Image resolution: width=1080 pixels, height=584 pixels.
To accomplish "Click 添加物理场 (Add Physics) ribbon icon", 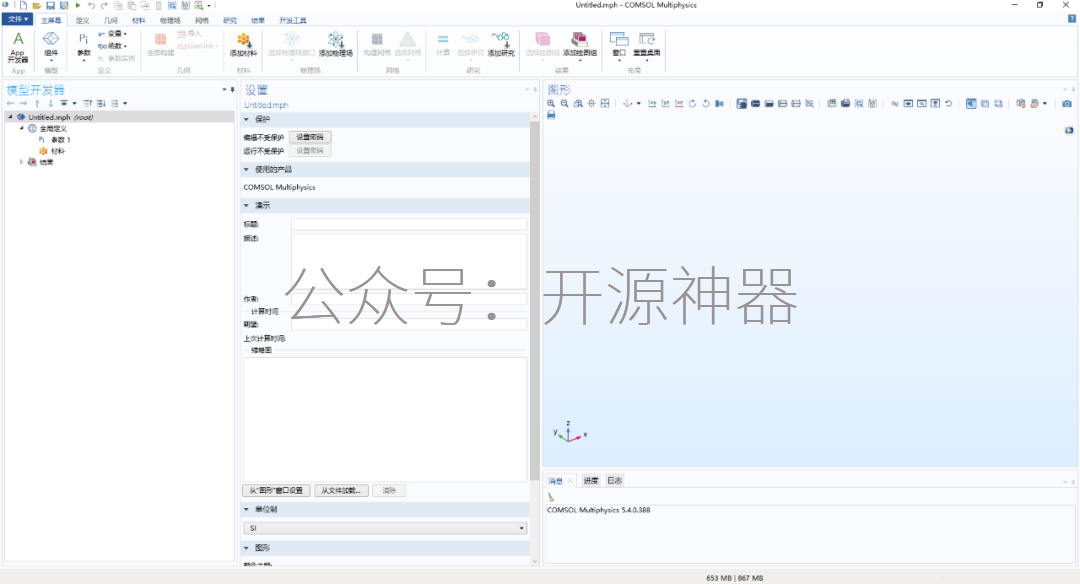I will coord(335,45).
